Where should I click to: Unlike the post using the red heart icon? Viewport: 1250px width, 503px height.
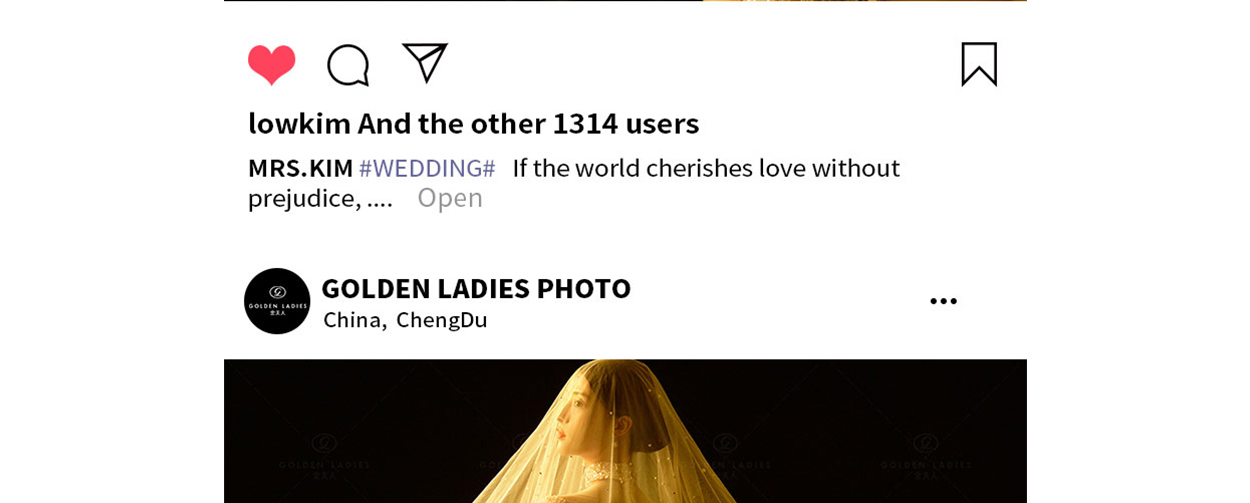(x=272, y=65)
